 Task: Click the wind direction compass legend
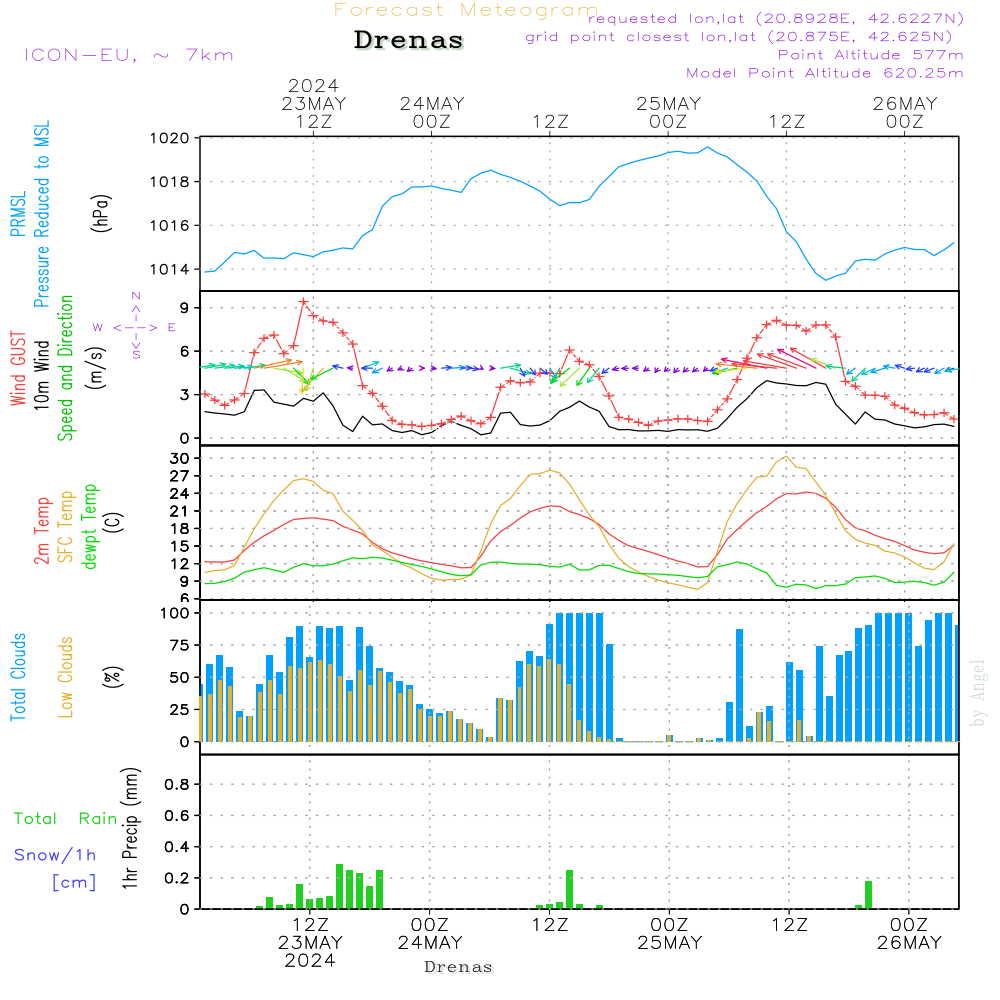click(x=135, y=326)
